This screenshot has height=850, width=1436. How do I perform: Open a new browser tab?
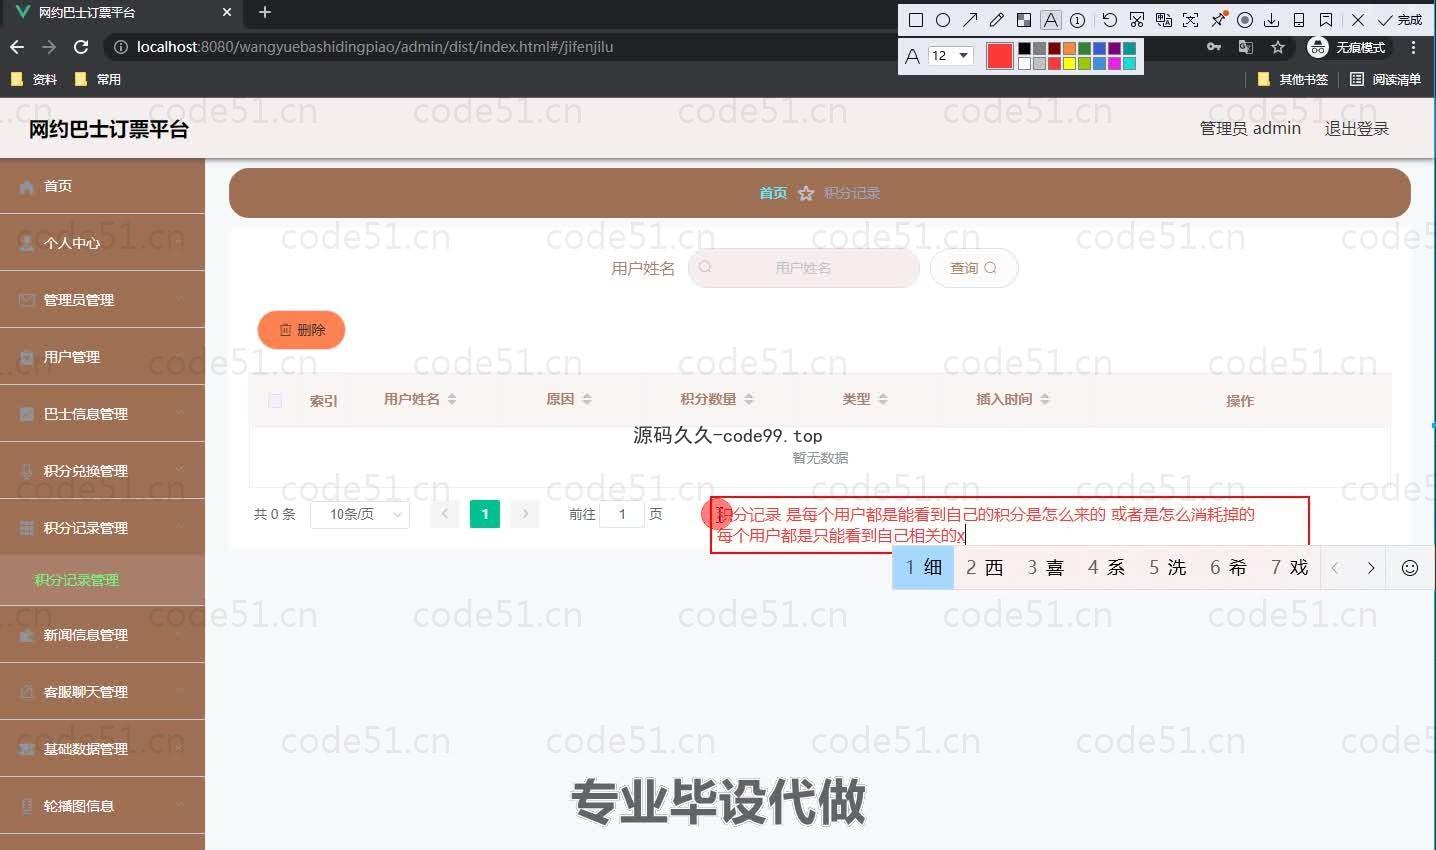(x=264, y=12)
